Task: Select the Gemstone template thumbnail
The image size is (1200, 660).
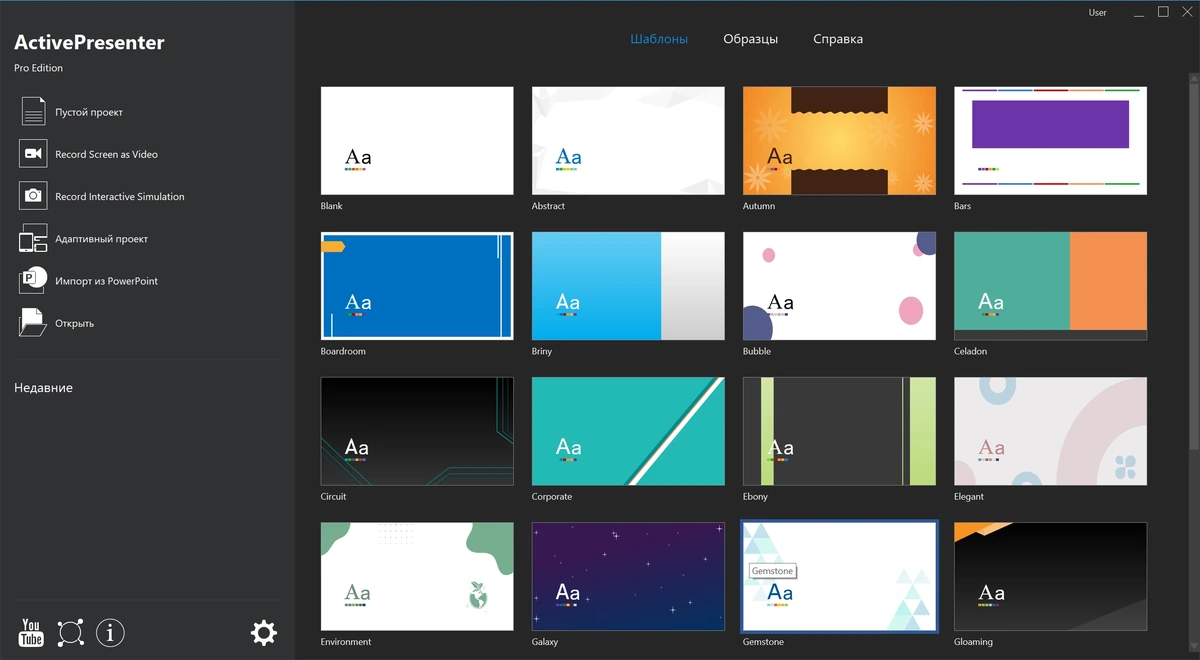Action: [839, 576]
